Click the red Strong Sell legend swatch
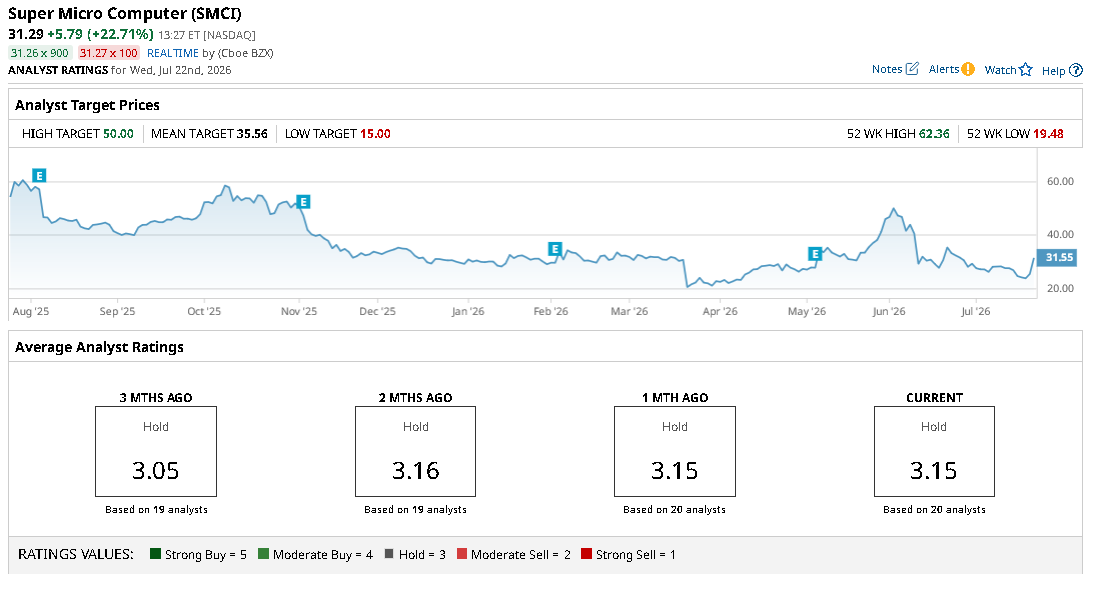Image resolution: width=1100 pixels, height=595 pixels. tap(586, 554)
